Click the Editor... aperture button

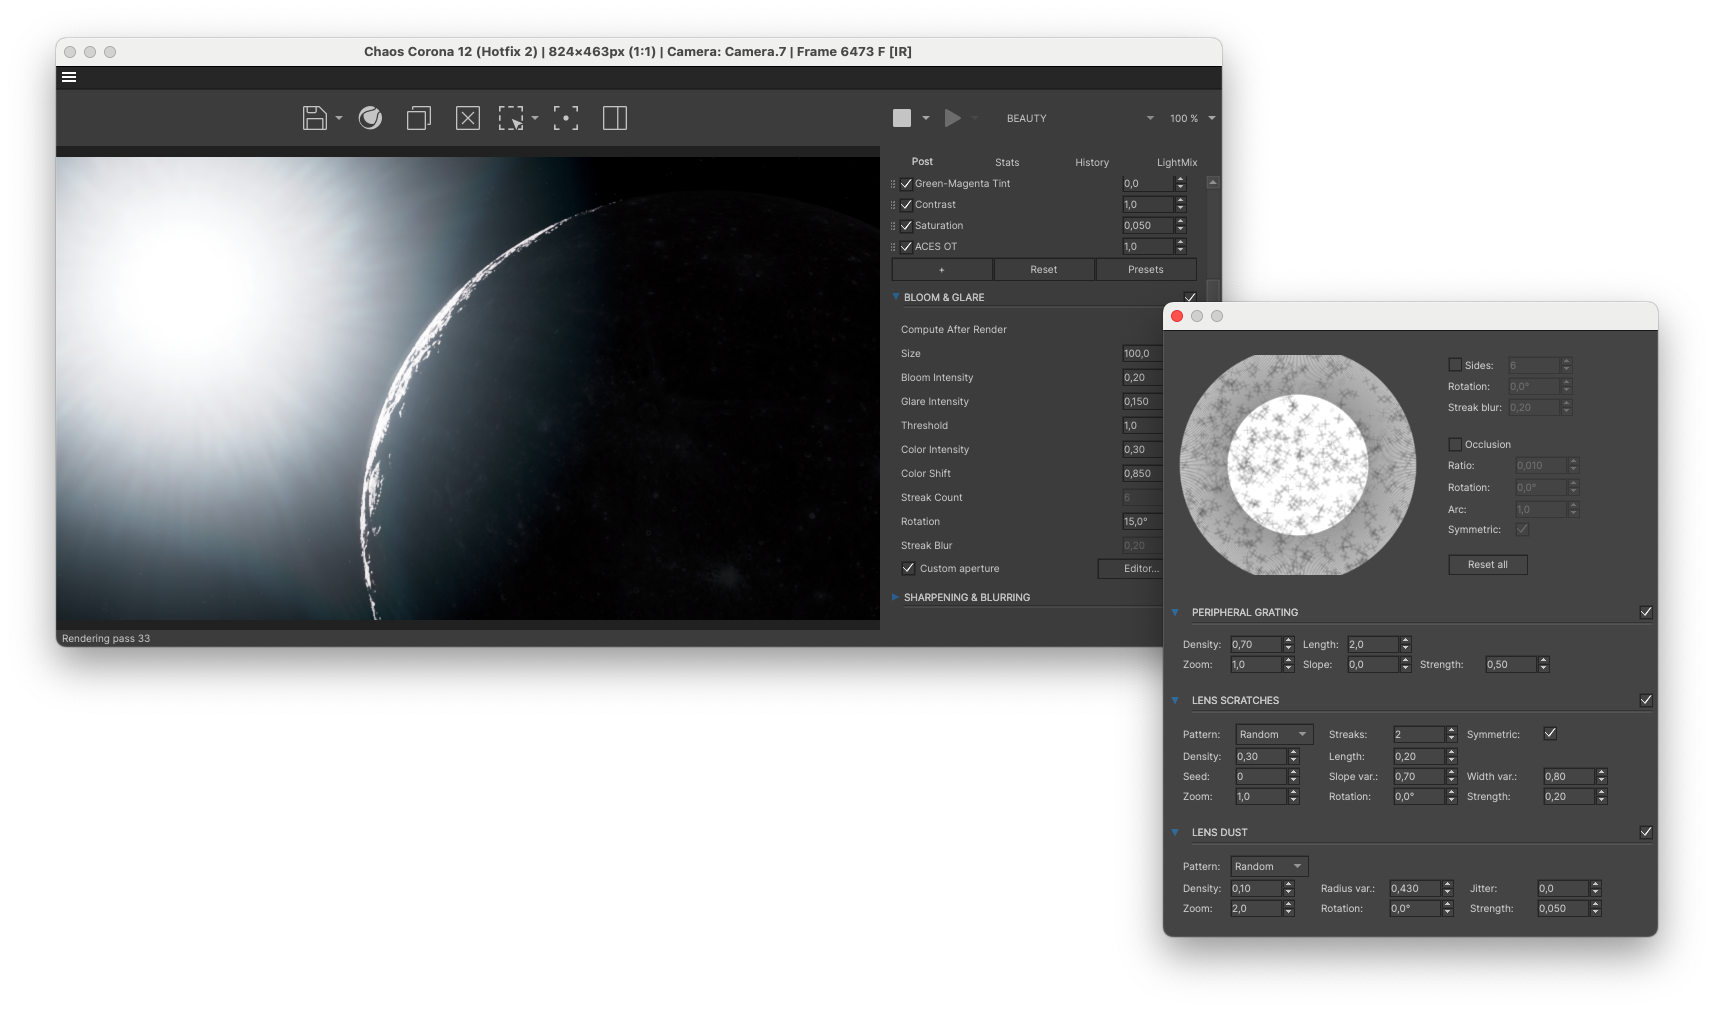(x=1131, y=568)
